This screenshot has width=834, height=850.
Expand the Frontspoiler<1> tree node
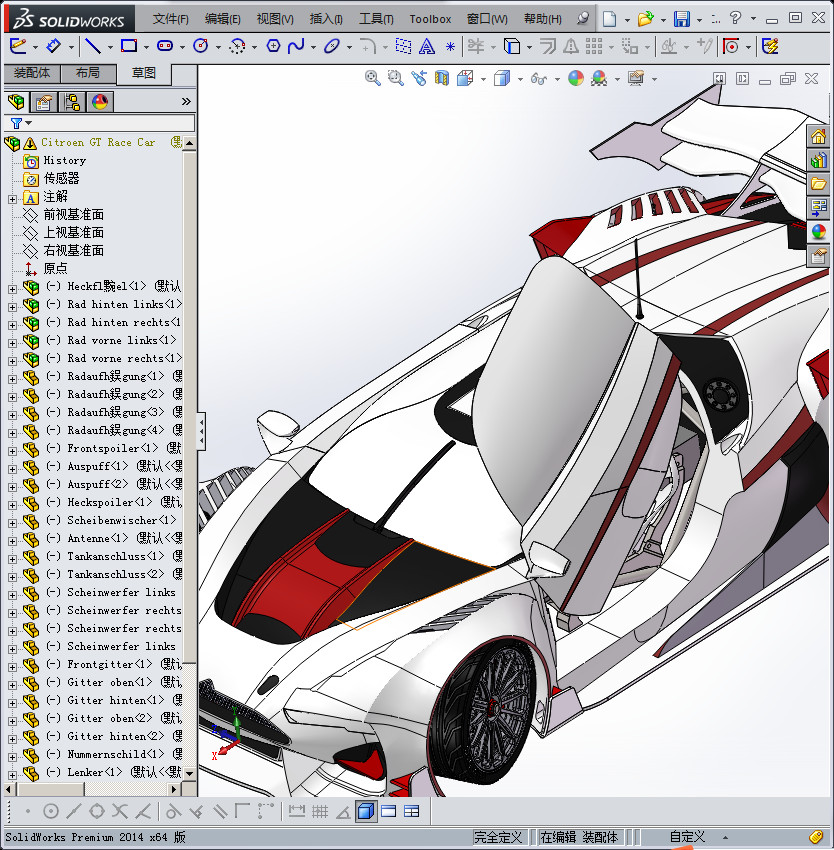12,449
